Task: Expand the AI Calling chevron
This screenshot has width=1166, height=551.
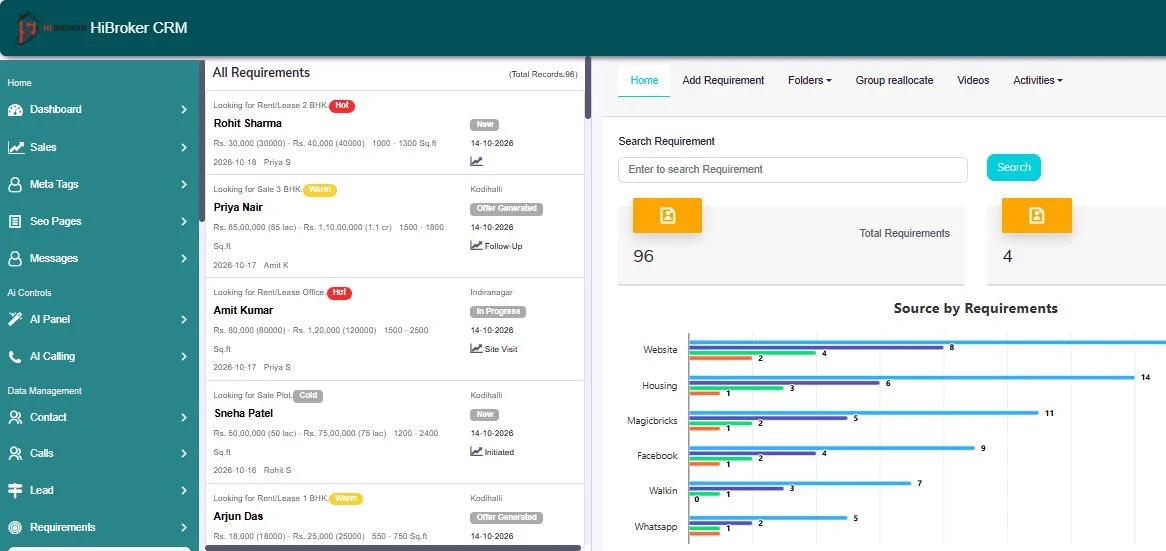Action: pyautogui.click(x=184, y=357)
